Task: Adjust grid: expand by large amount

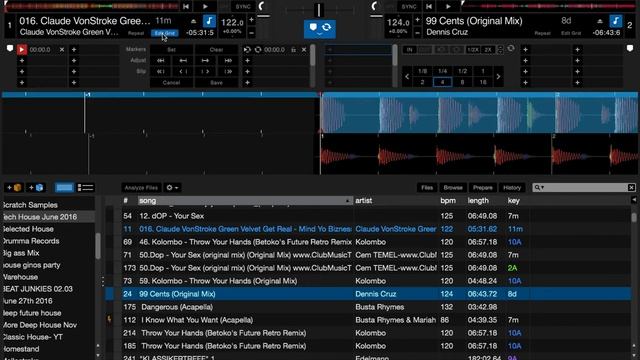Action: click(228, 60)
